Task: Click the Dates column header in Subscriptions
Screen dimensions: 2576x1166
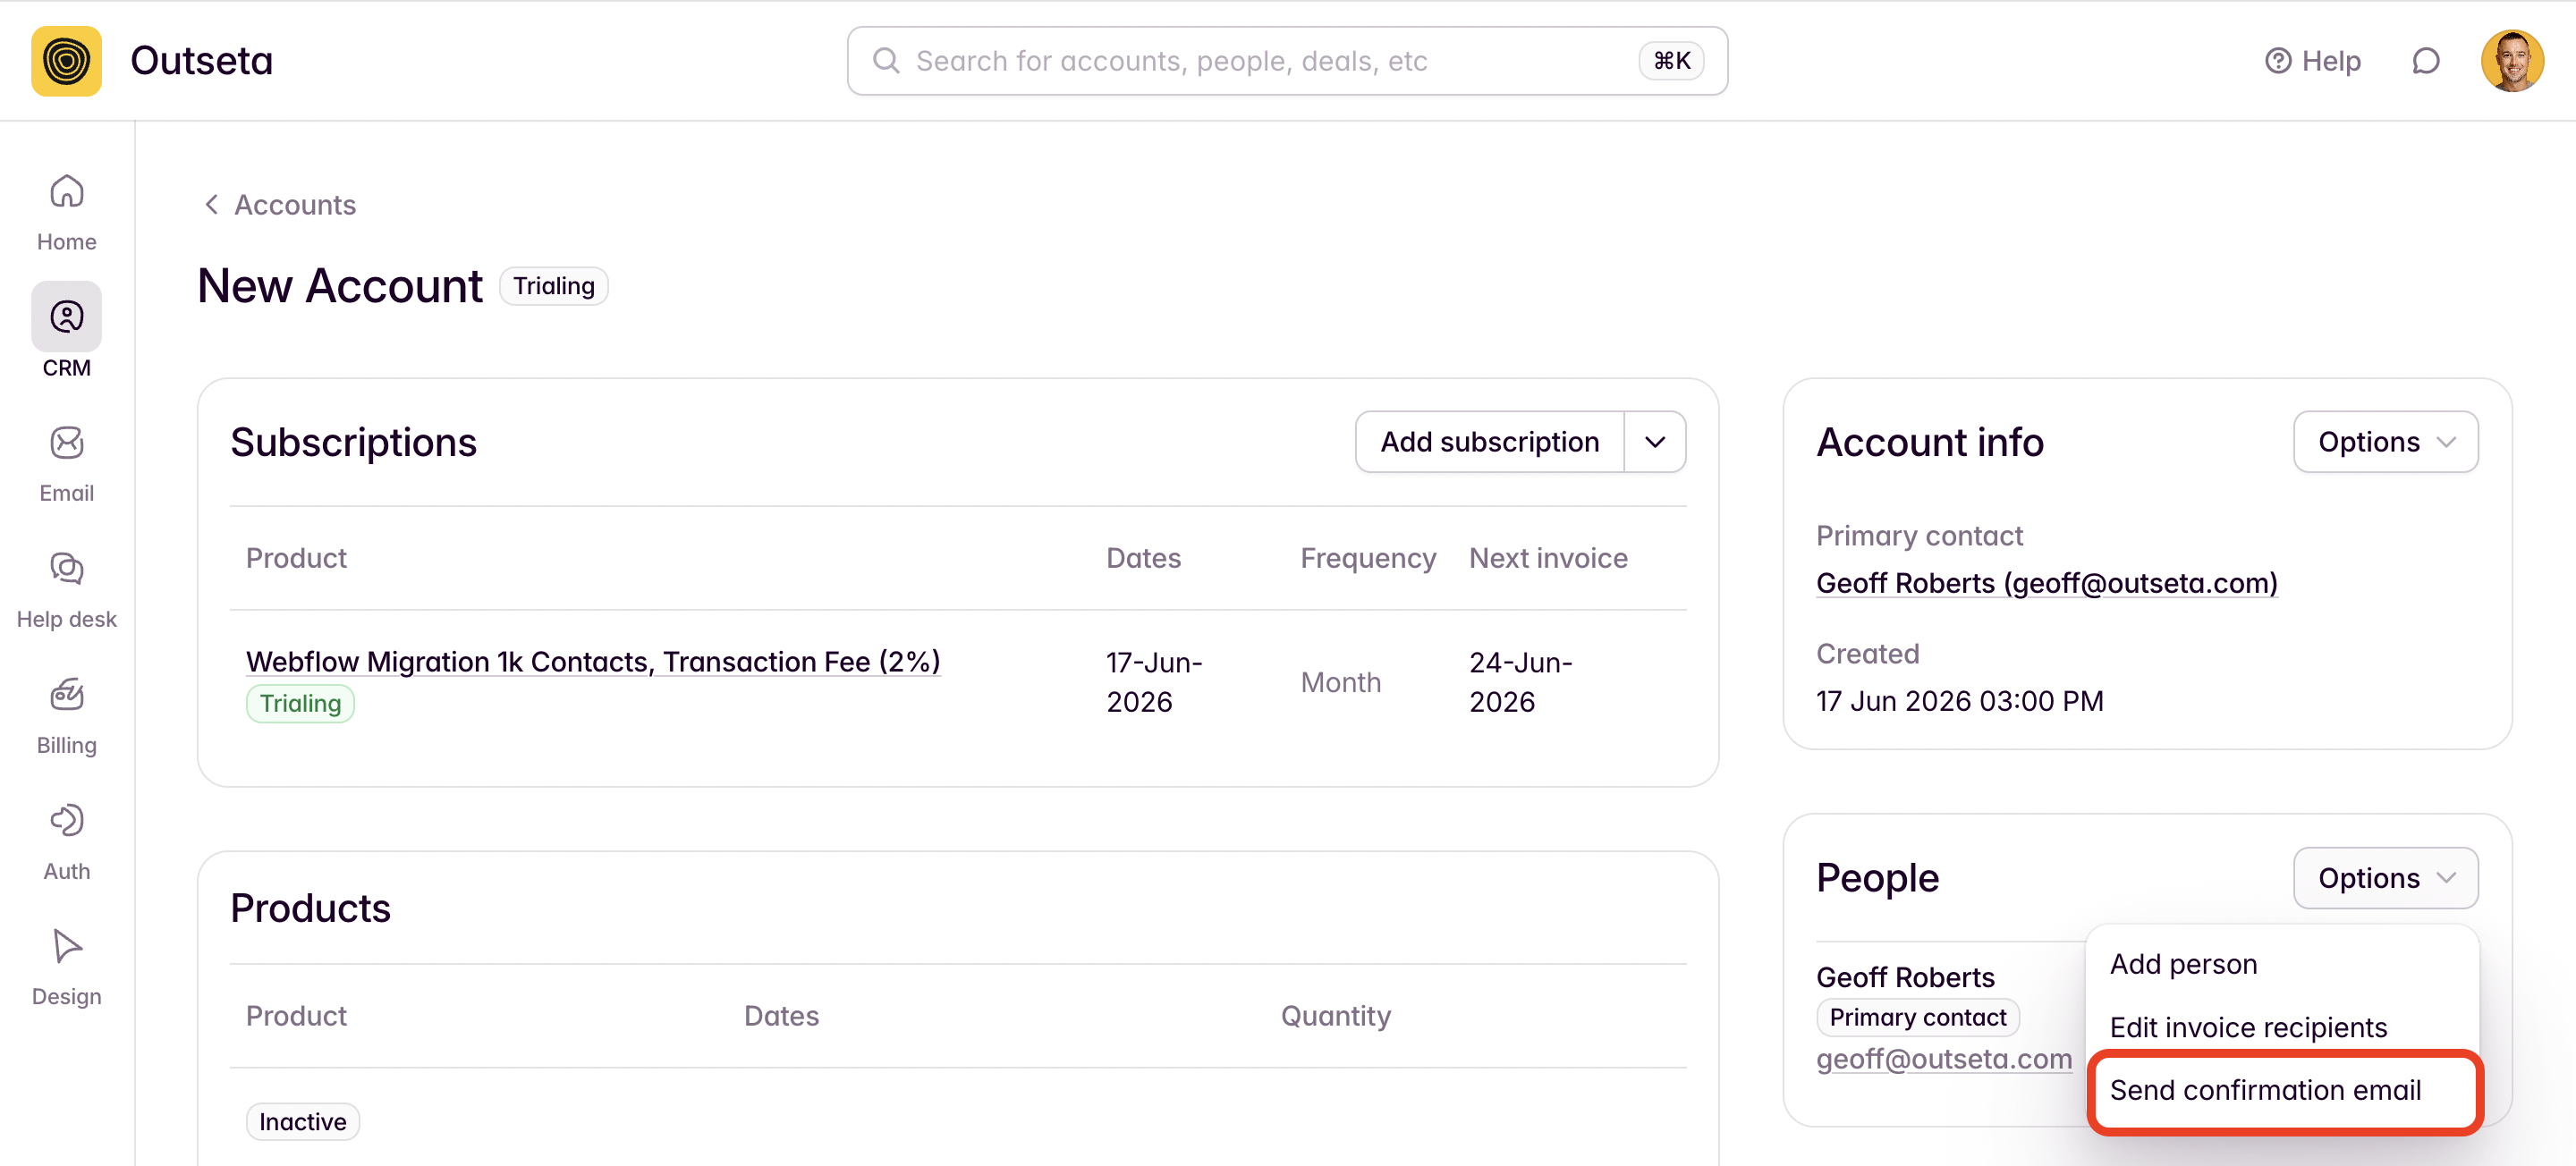Action: (1143, 558)
